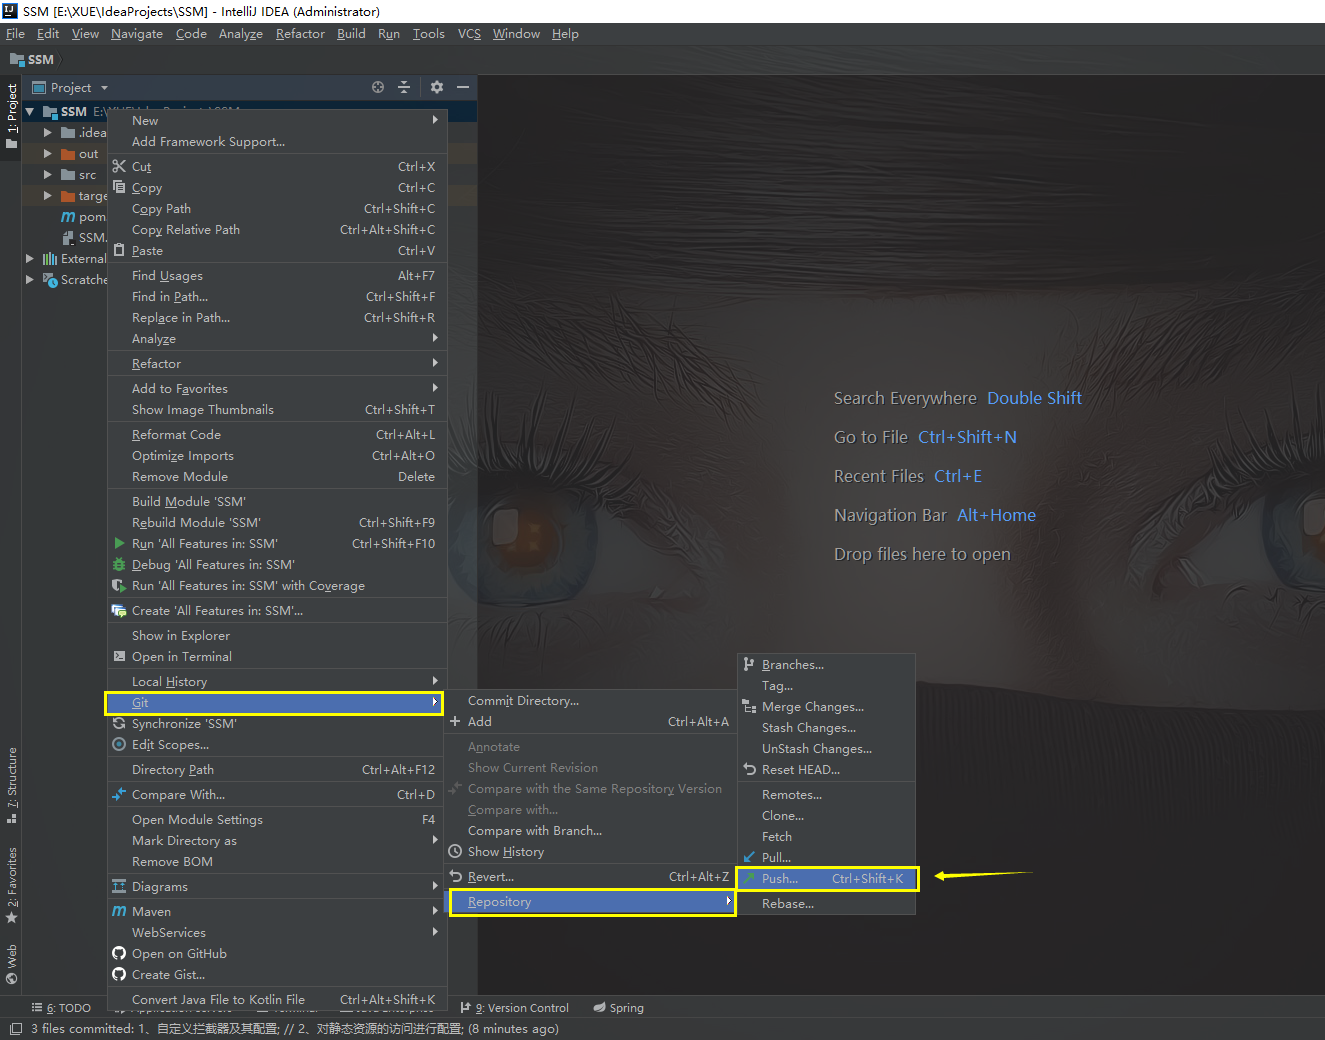Select Remotes... entry
The width and height of the screenshot is (1325, 1040).
(827, 794)
